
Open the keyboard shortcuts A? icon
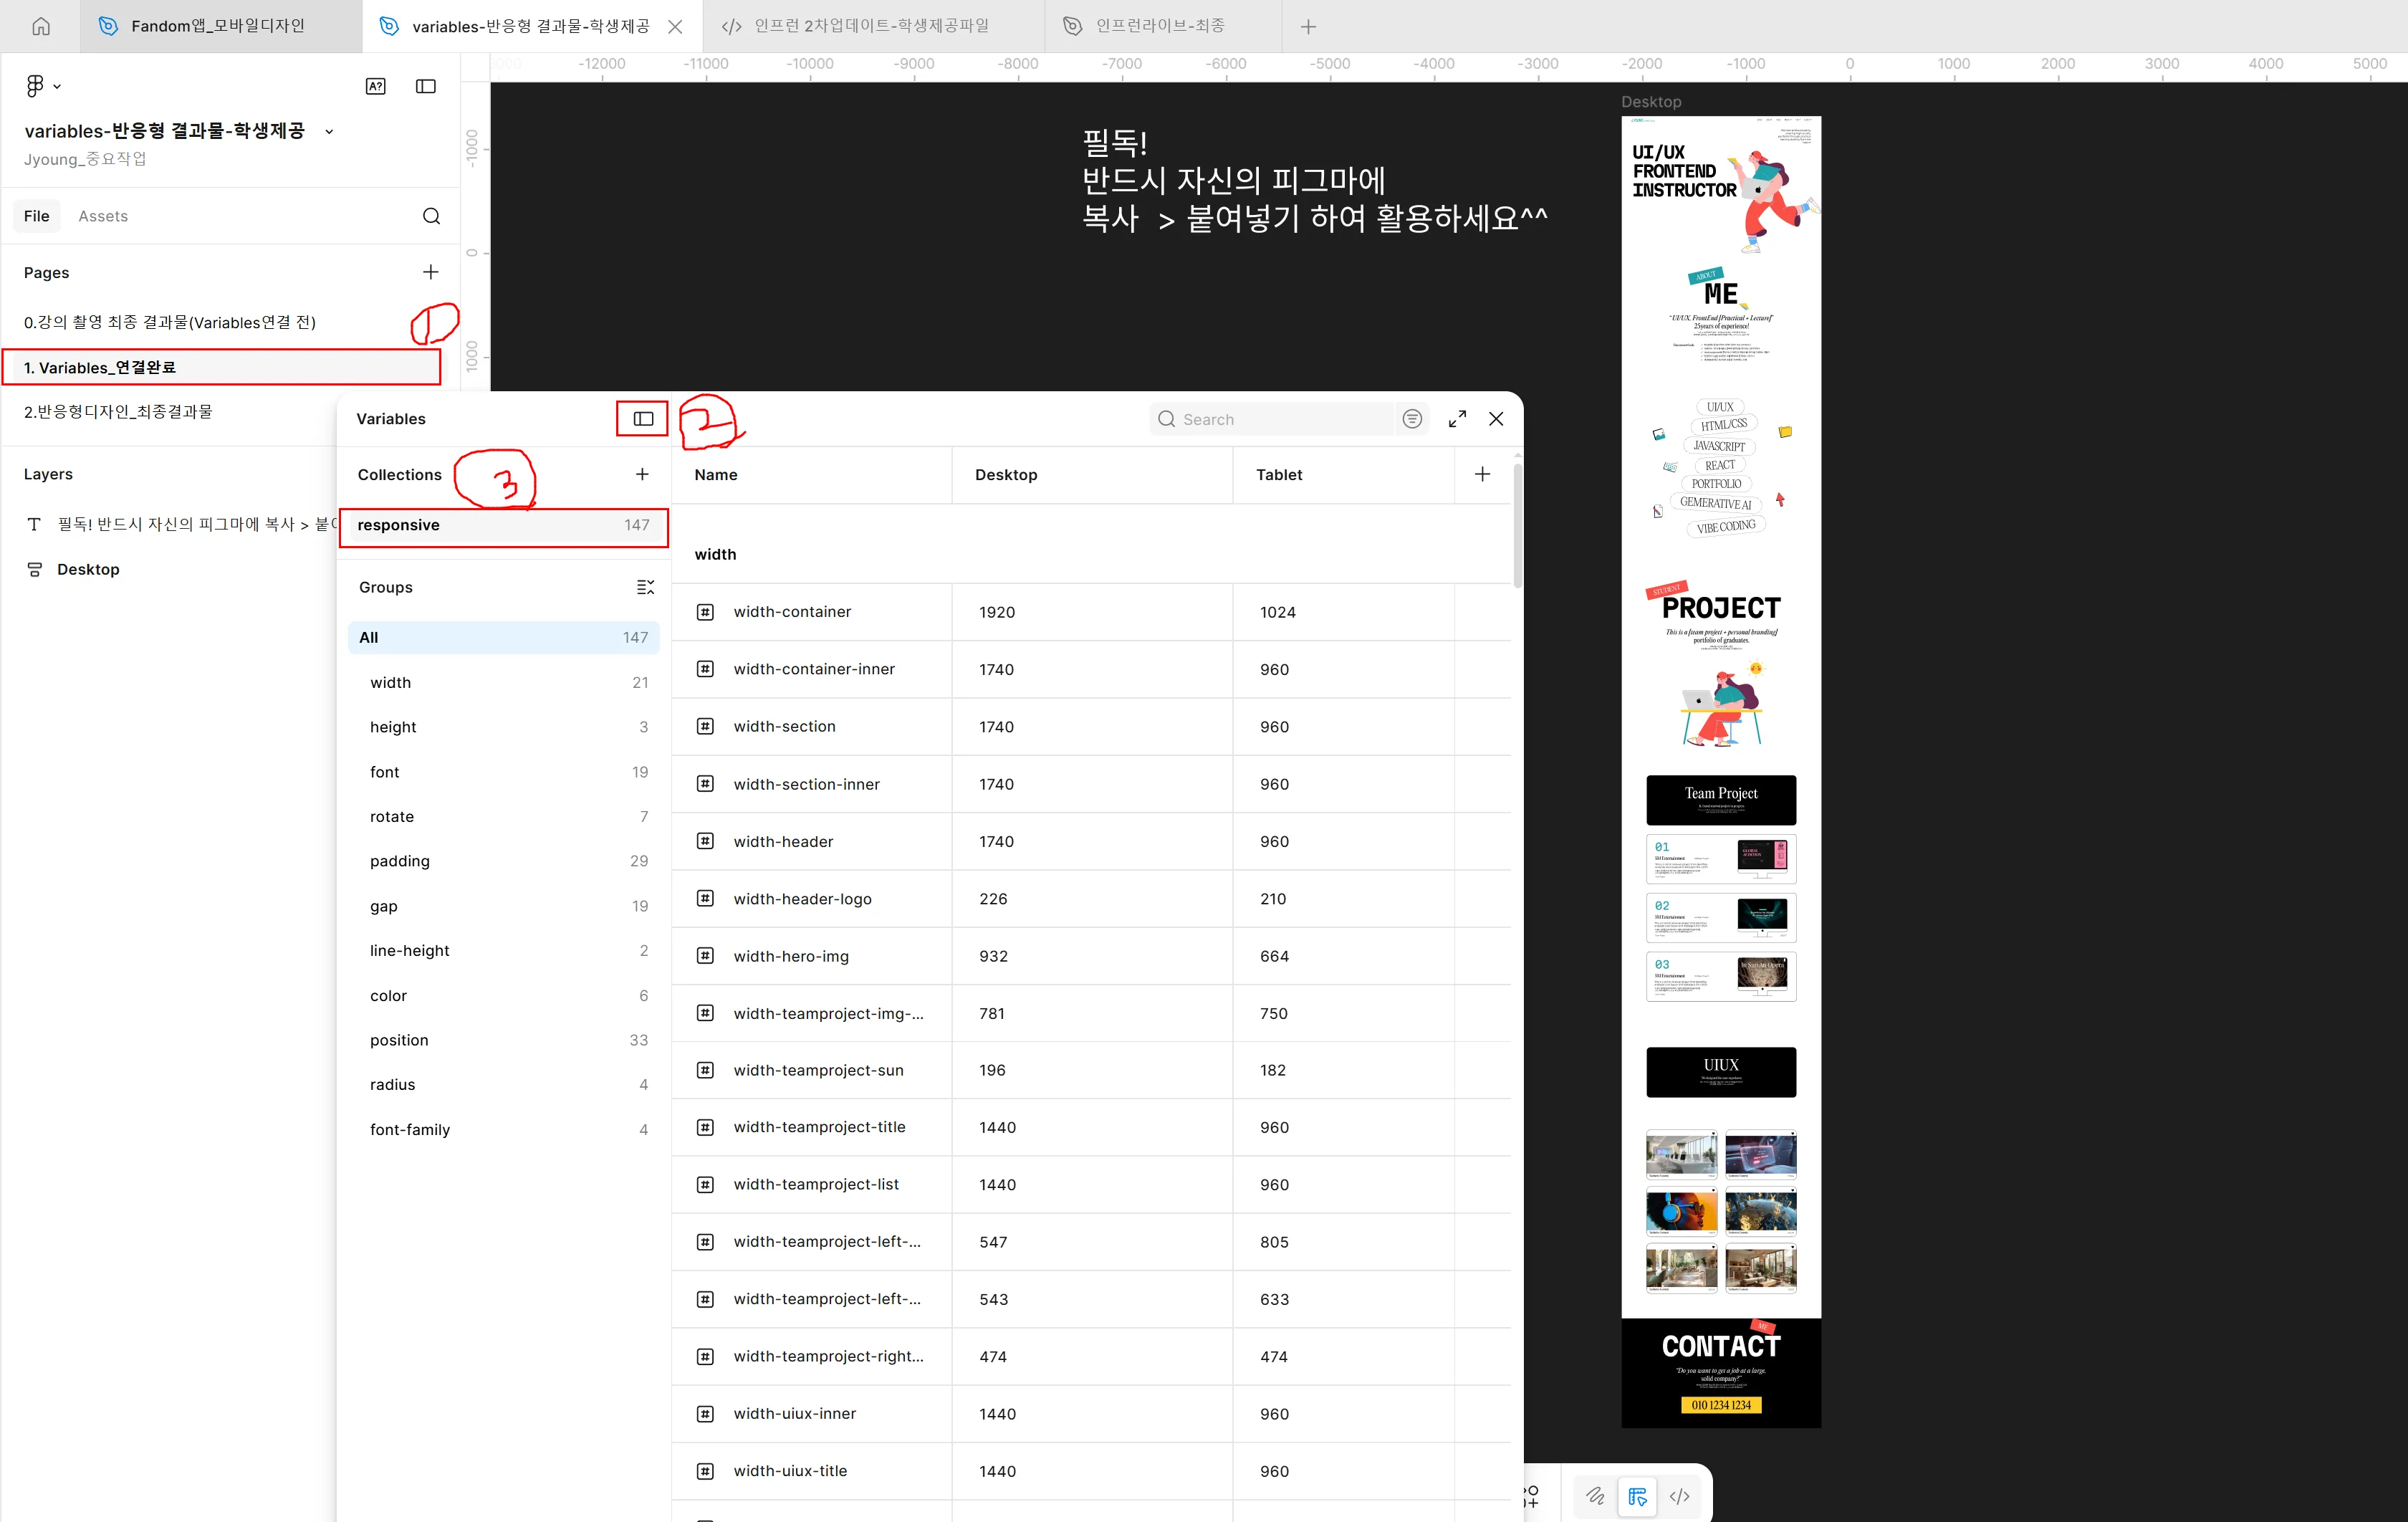(376, 86)
